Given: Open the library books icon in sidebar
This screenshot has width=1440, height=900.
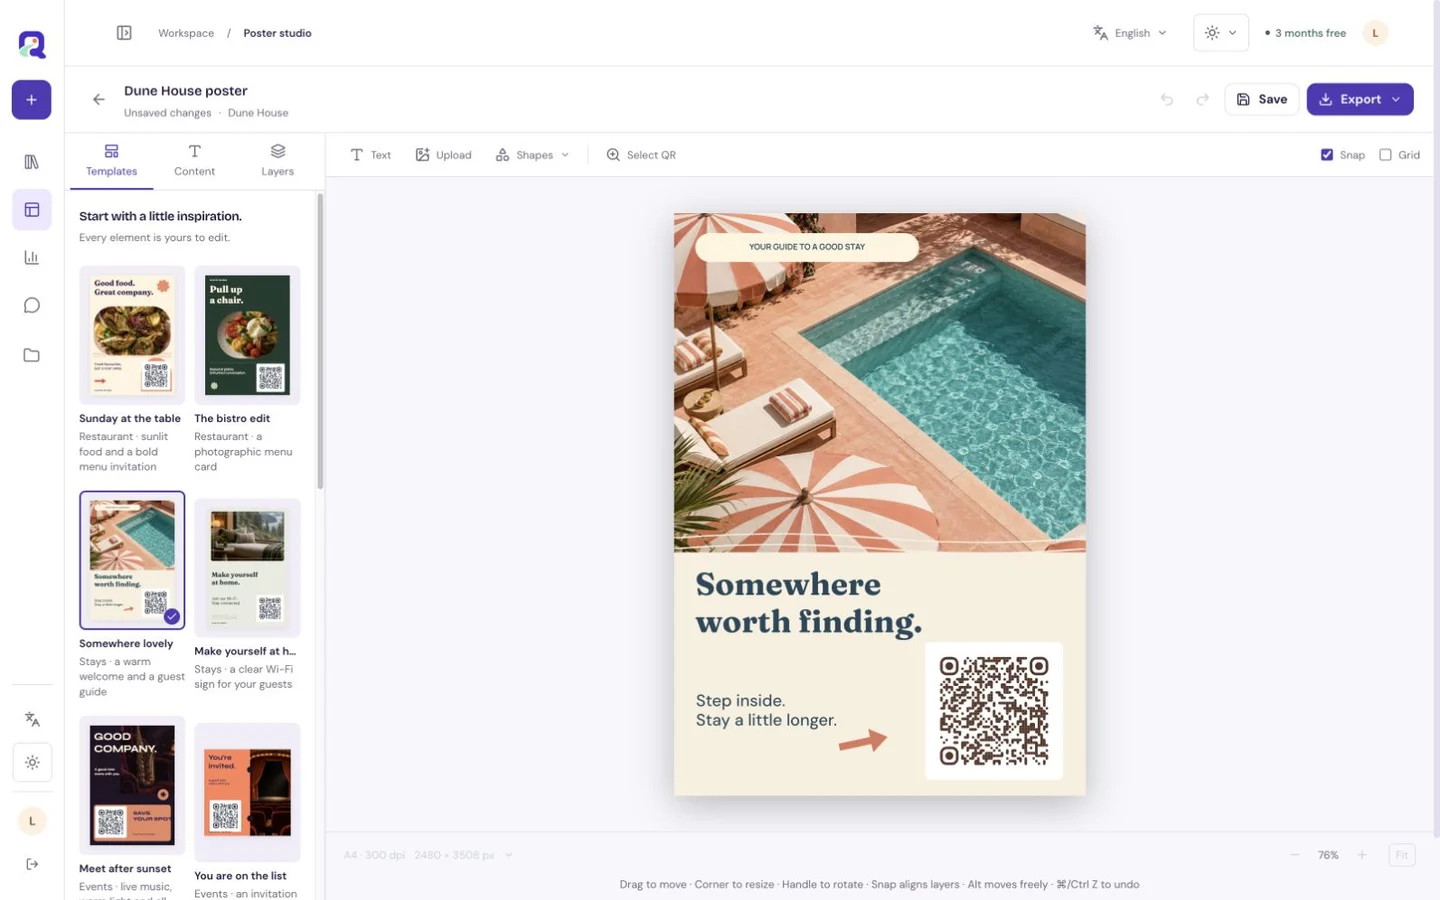Looking at the screenshot, I should coord(31,162).
